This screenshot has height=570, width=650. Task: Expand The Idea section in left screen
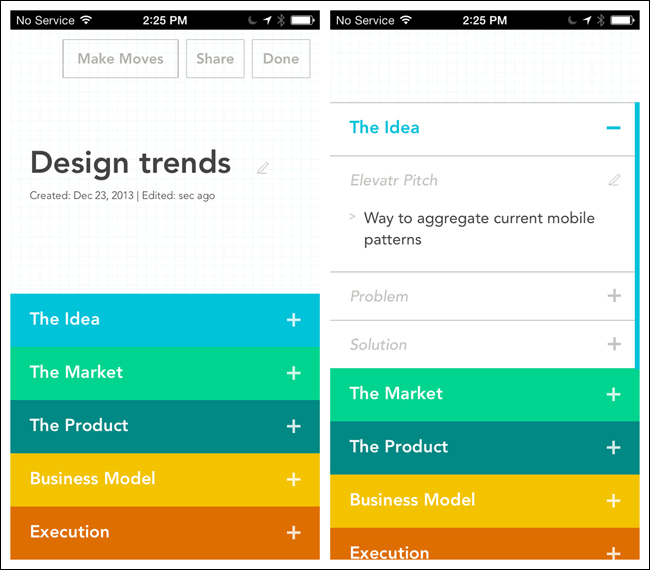pyautogui.click(x=165, y=320)
